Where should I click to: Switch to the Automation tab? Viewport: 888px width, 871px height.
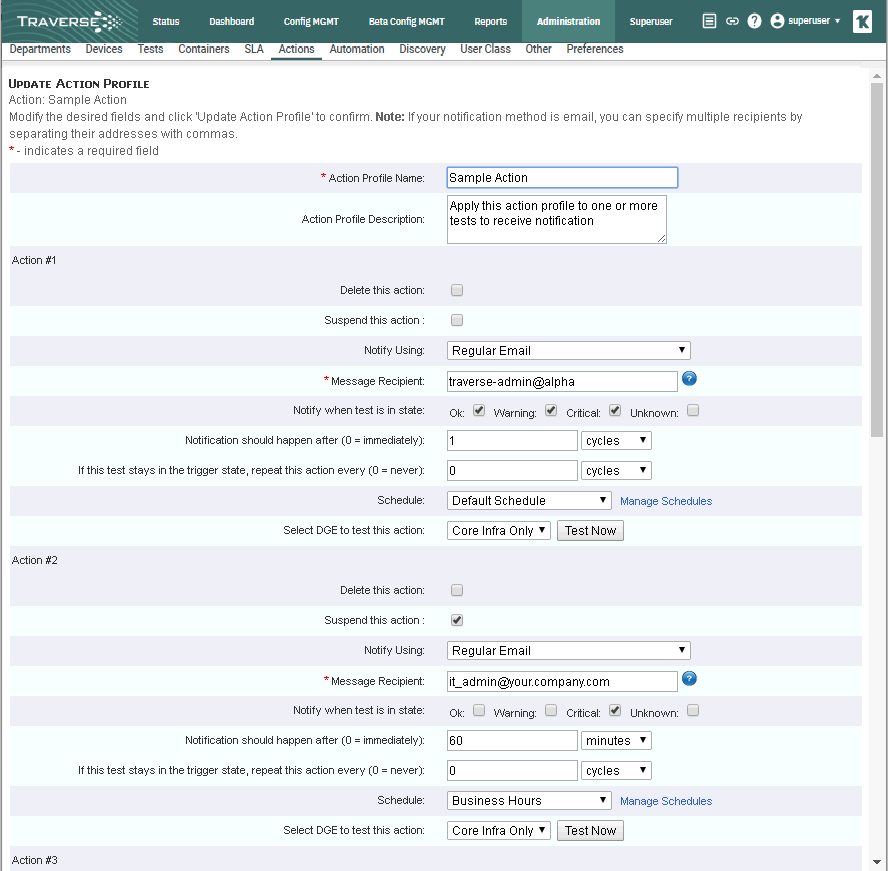point(357,49)
